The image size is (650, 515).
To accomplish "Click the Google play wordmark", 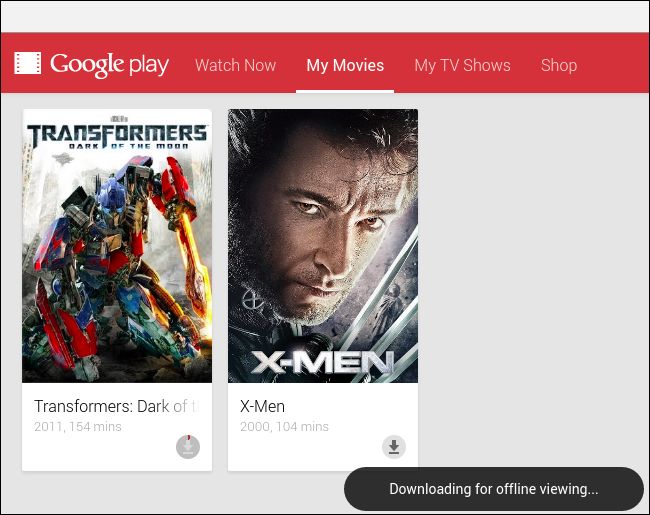I will pos(109,65).
